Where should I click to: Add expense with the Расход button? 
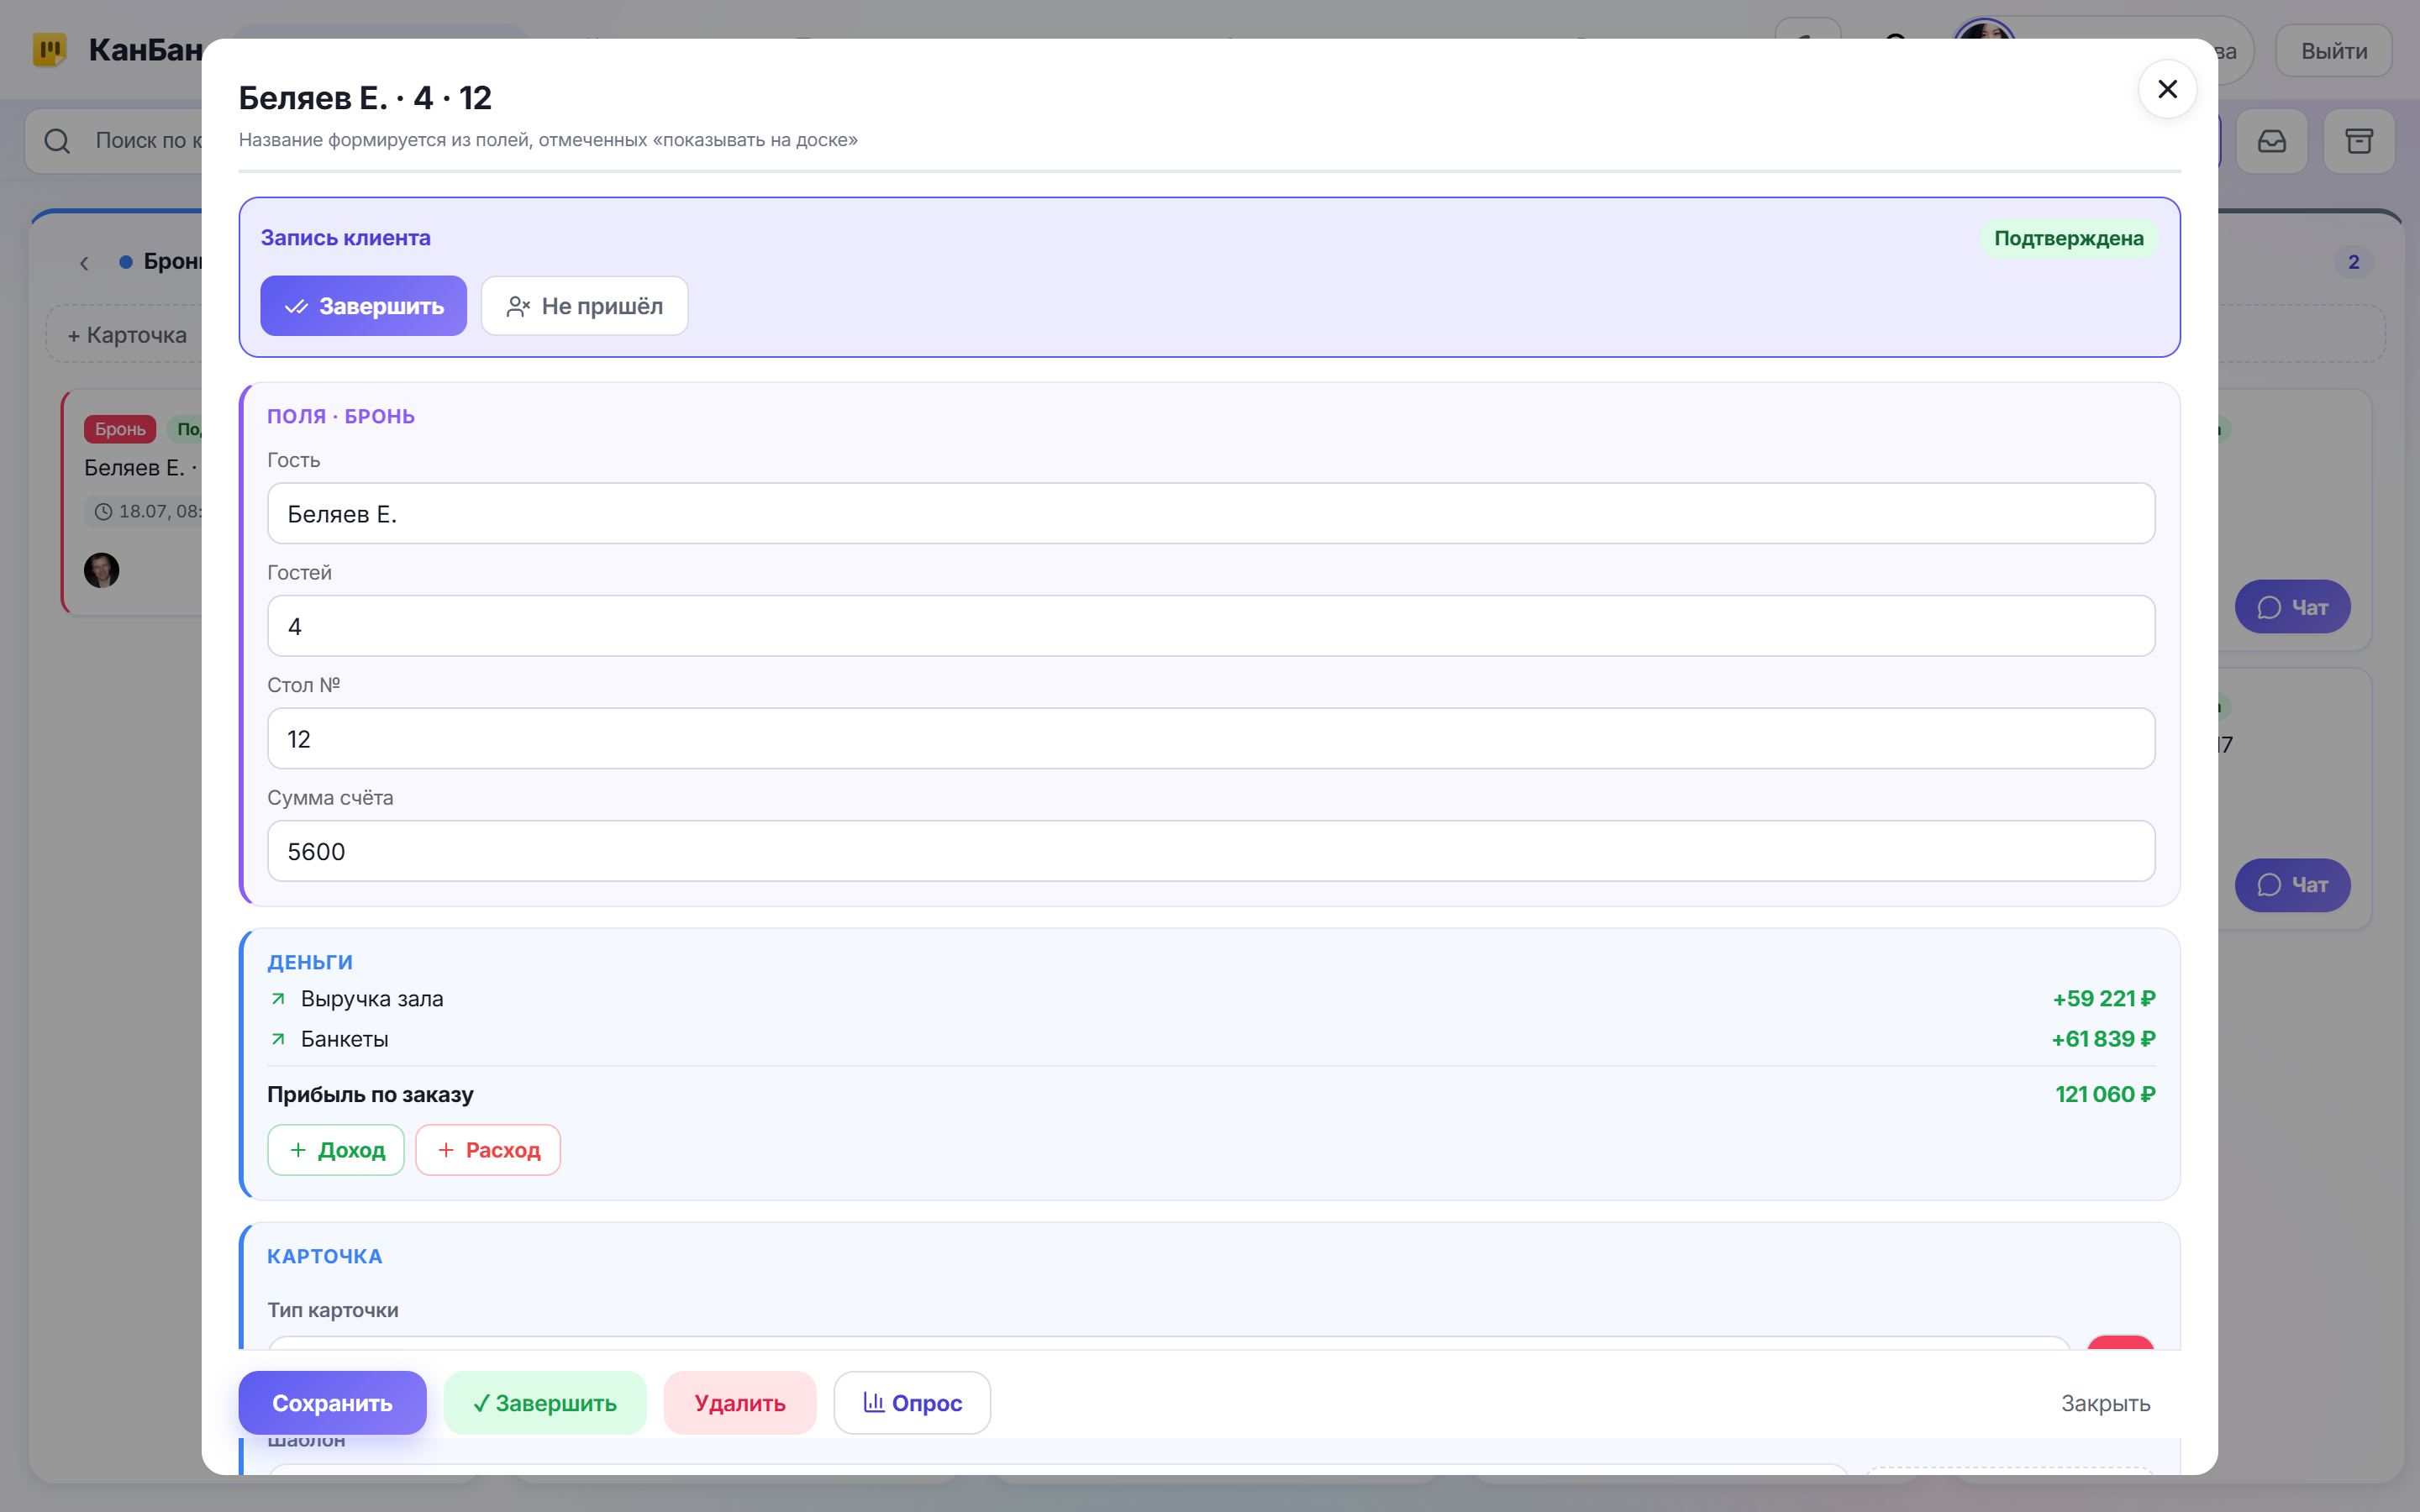[488, 1150]
